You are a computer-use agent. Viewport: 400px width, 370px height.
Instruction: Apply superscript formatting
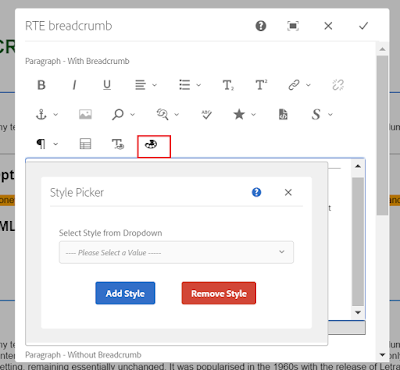click(261, 85)
